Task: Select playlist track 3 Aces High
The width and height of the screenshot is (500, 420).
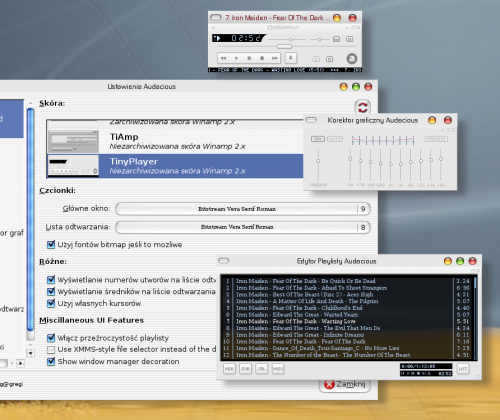Action: [347, 295]
